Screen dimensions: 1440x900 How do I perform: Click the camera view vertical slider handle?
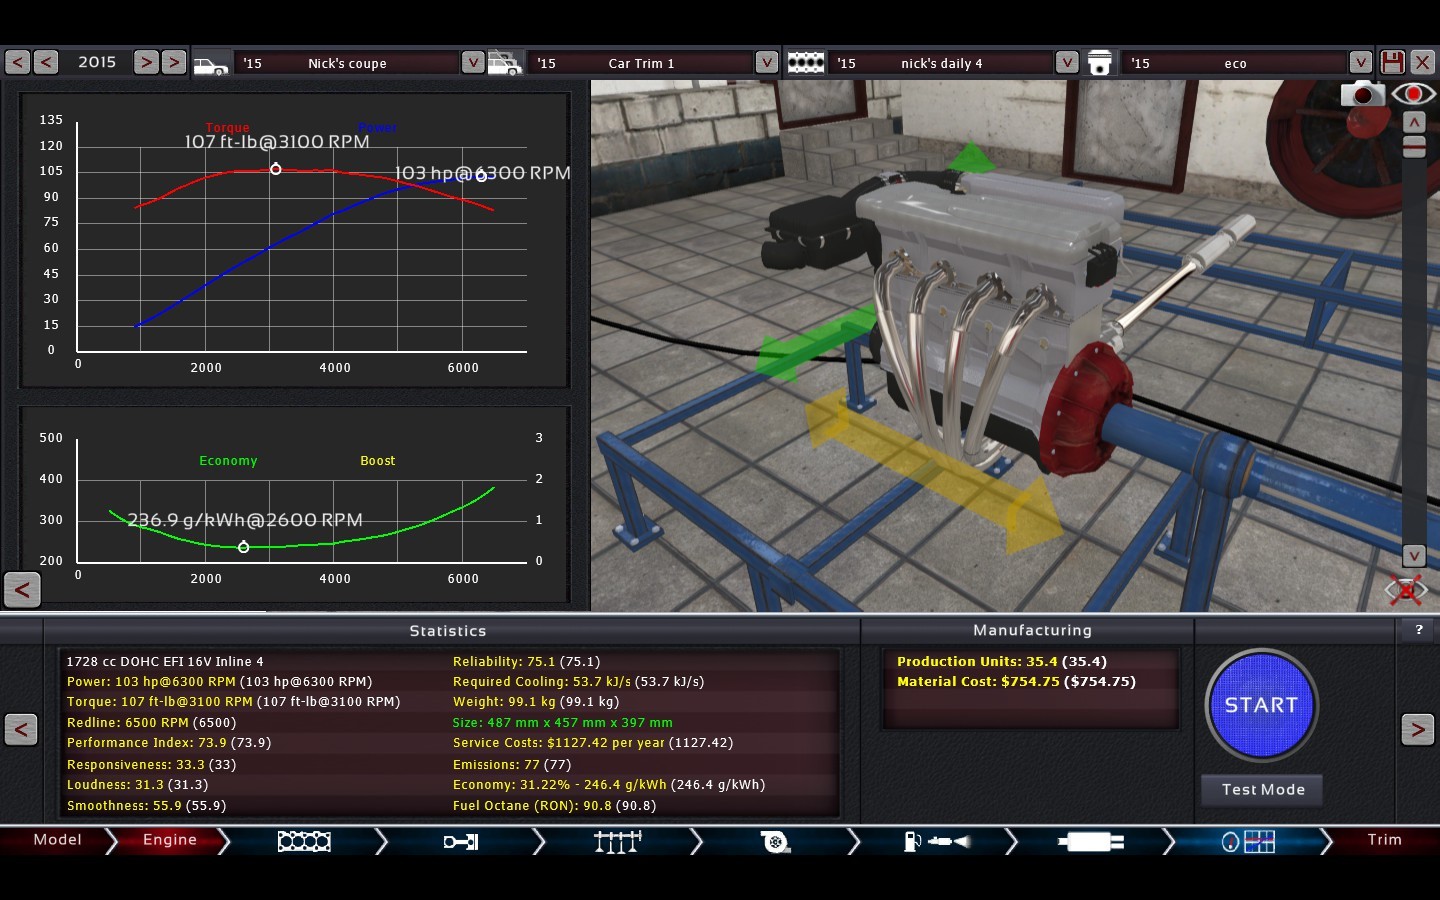coord(1414,148)
